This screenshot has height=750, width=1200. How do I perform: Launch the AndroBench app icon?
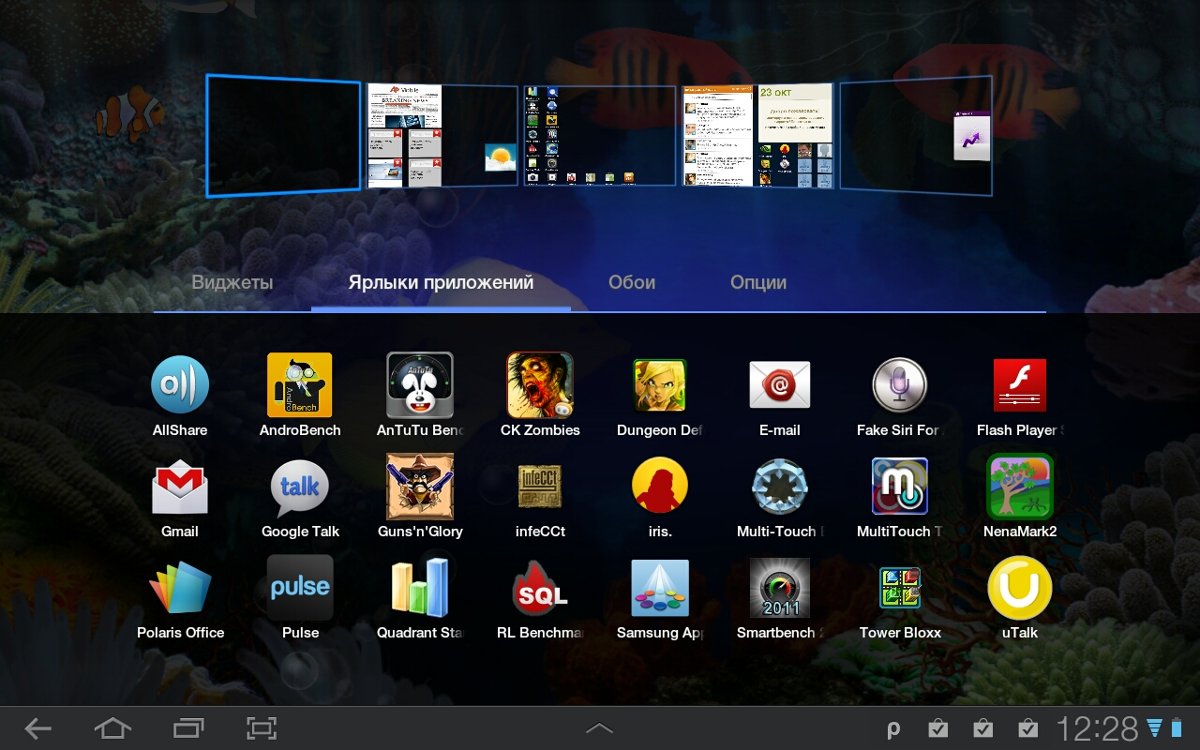[x=300, y=385]
